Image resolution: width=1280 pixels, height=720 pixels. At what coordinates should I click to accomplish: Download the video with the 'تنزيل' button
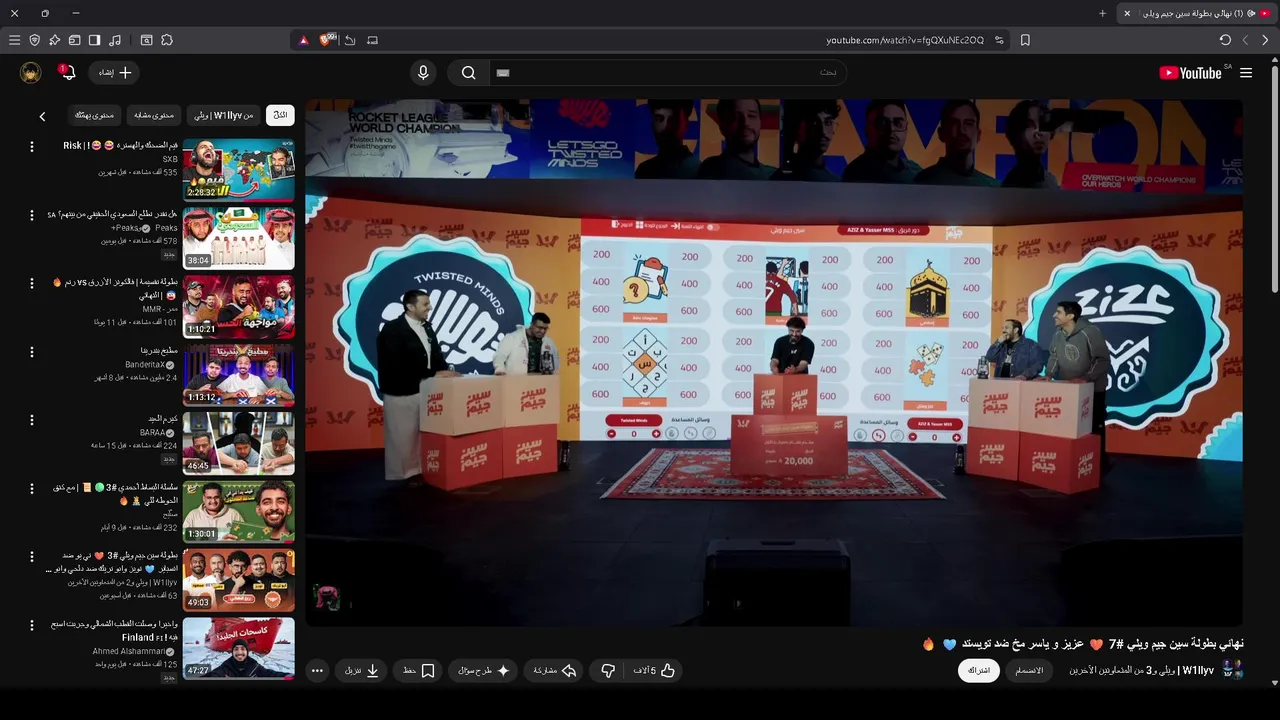click(362, 670)
